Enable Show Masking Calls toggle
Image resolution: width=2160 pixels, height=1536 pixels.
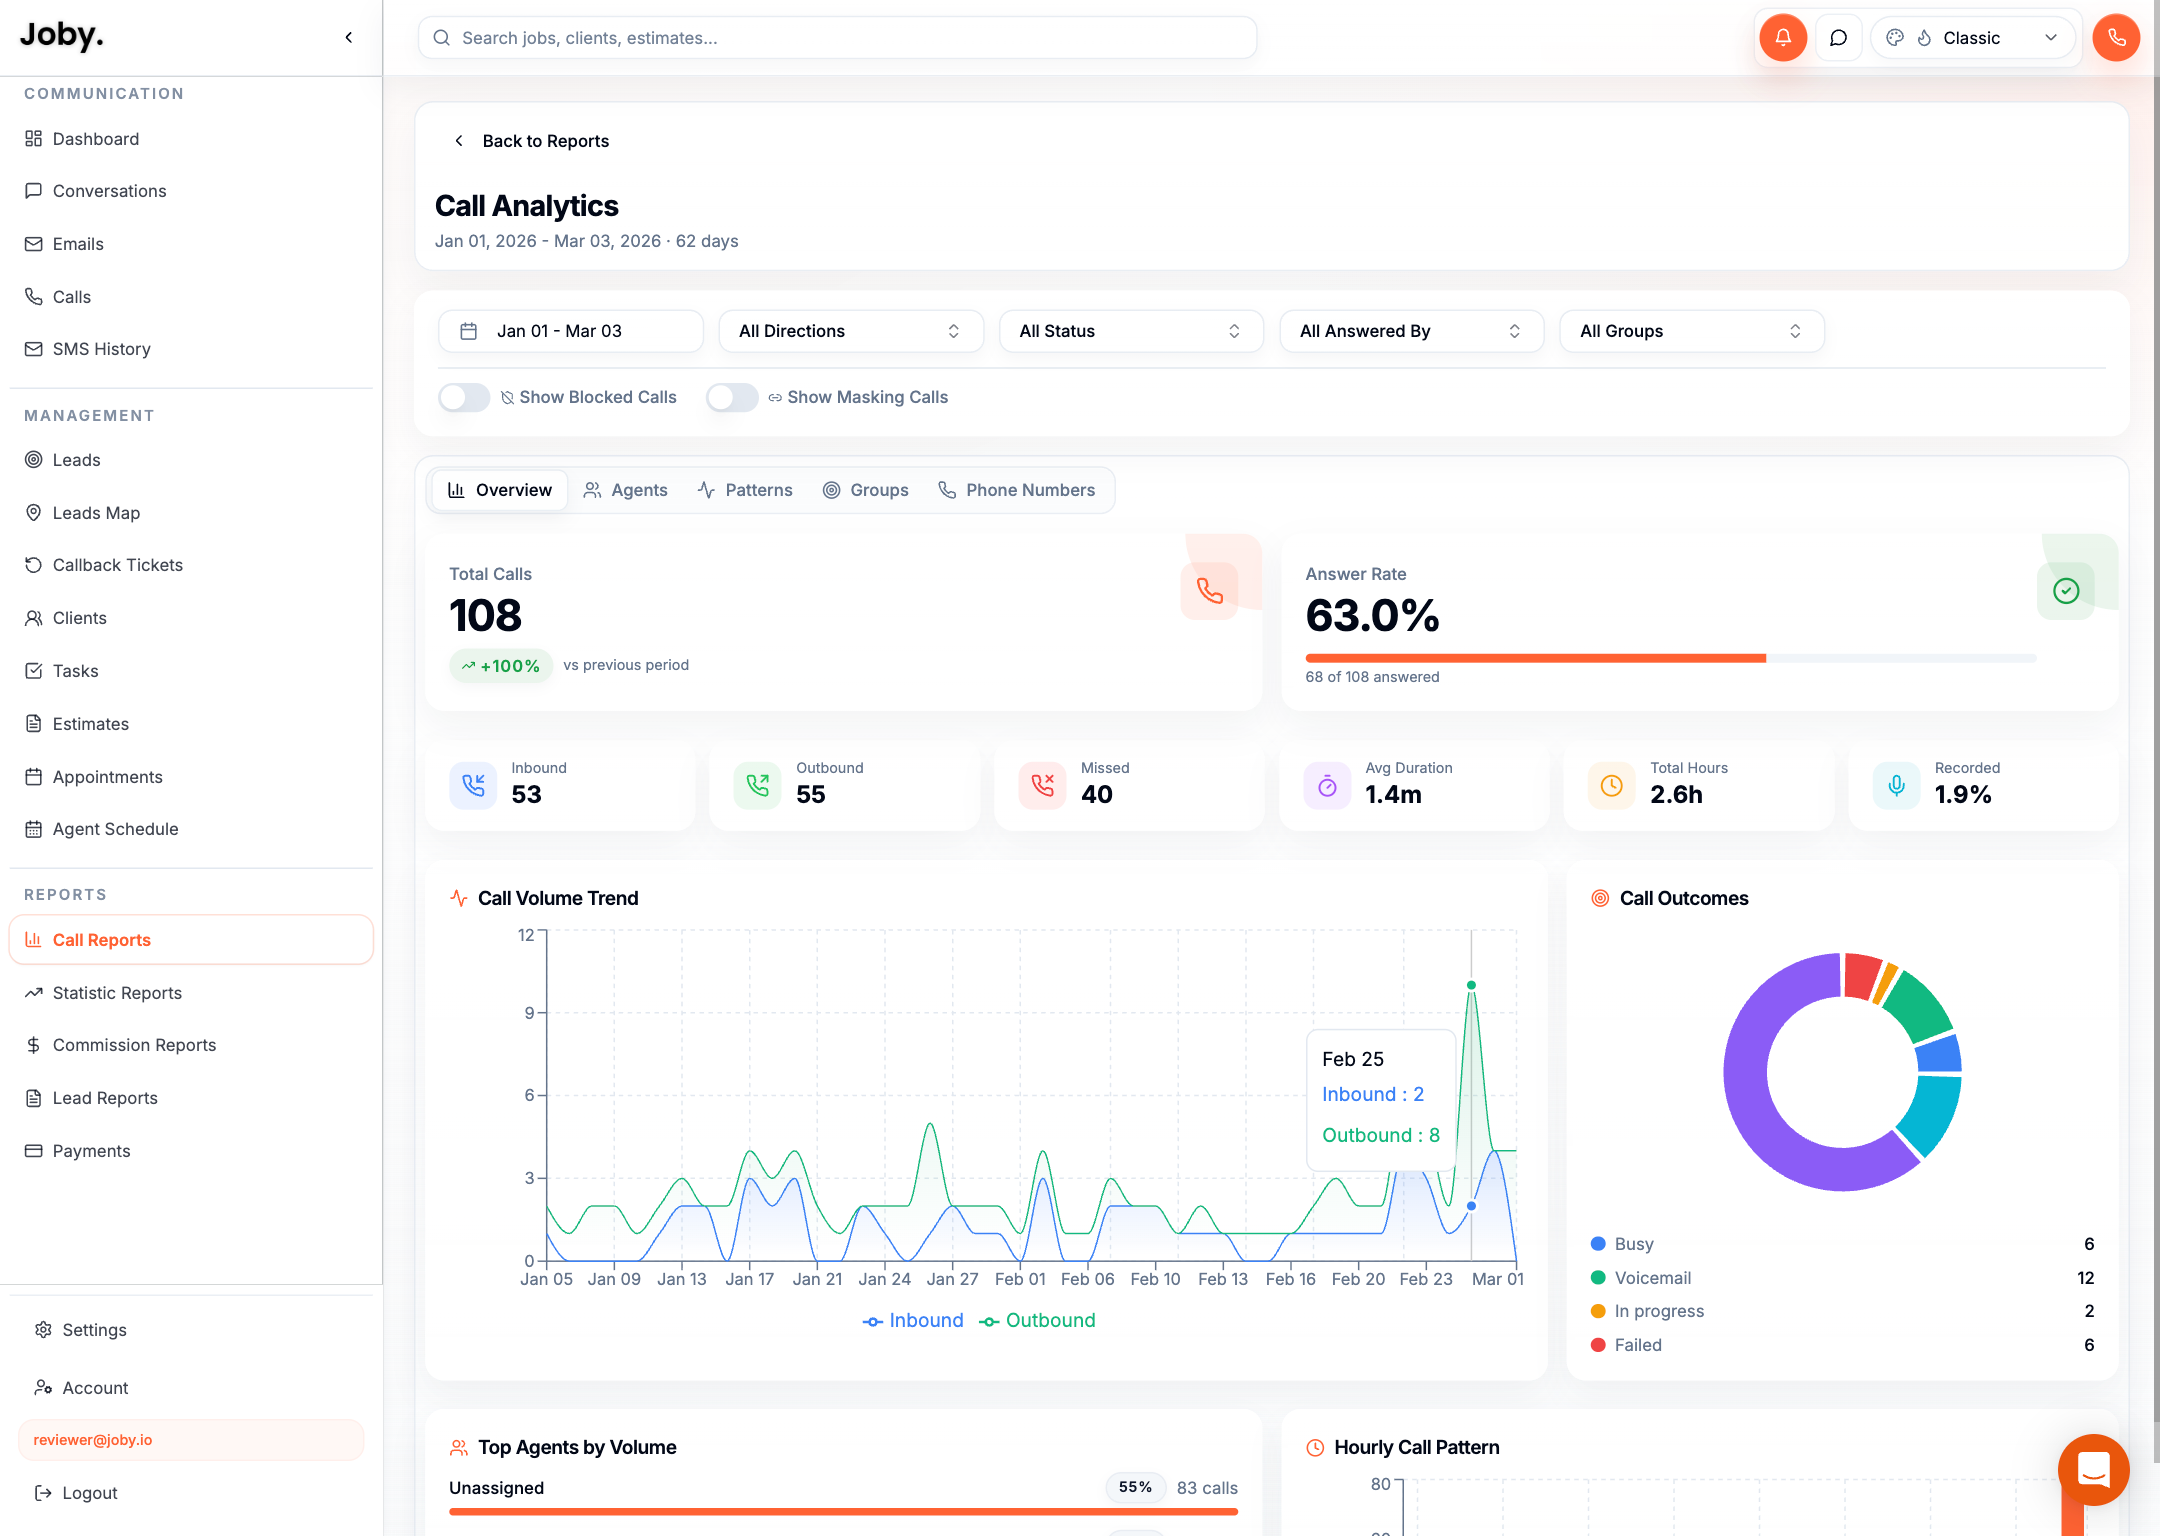[732, 397]
